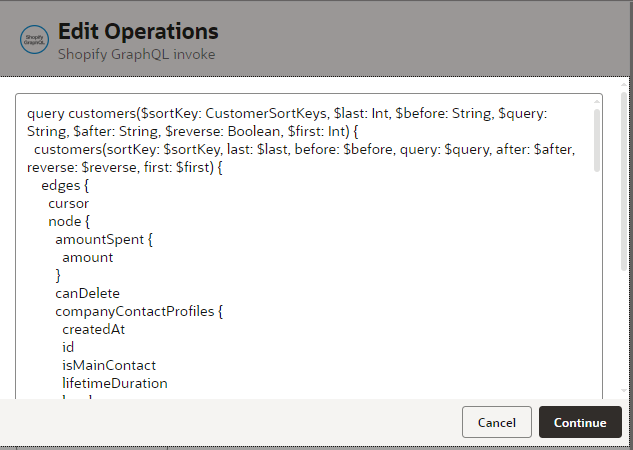Click the amountSpent field line
Image resolution: width=633 pixels, height=450 pixels.
103,239
